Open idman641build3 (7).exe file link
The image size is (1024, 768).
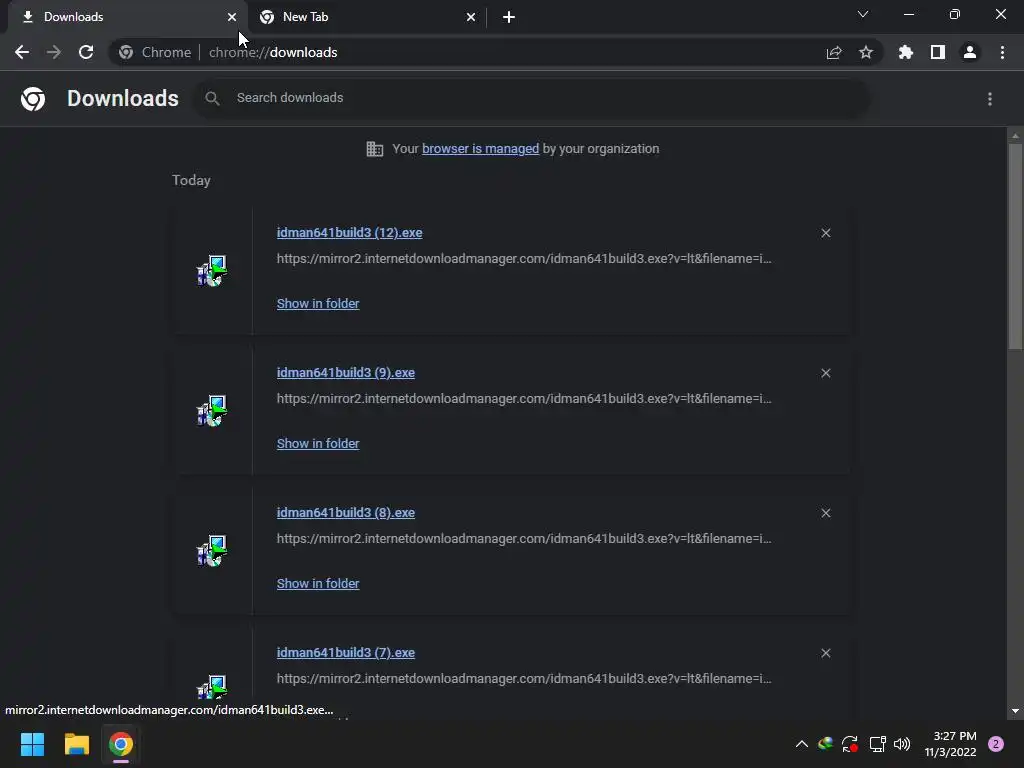pyautogui.click(x=345, y=653)
